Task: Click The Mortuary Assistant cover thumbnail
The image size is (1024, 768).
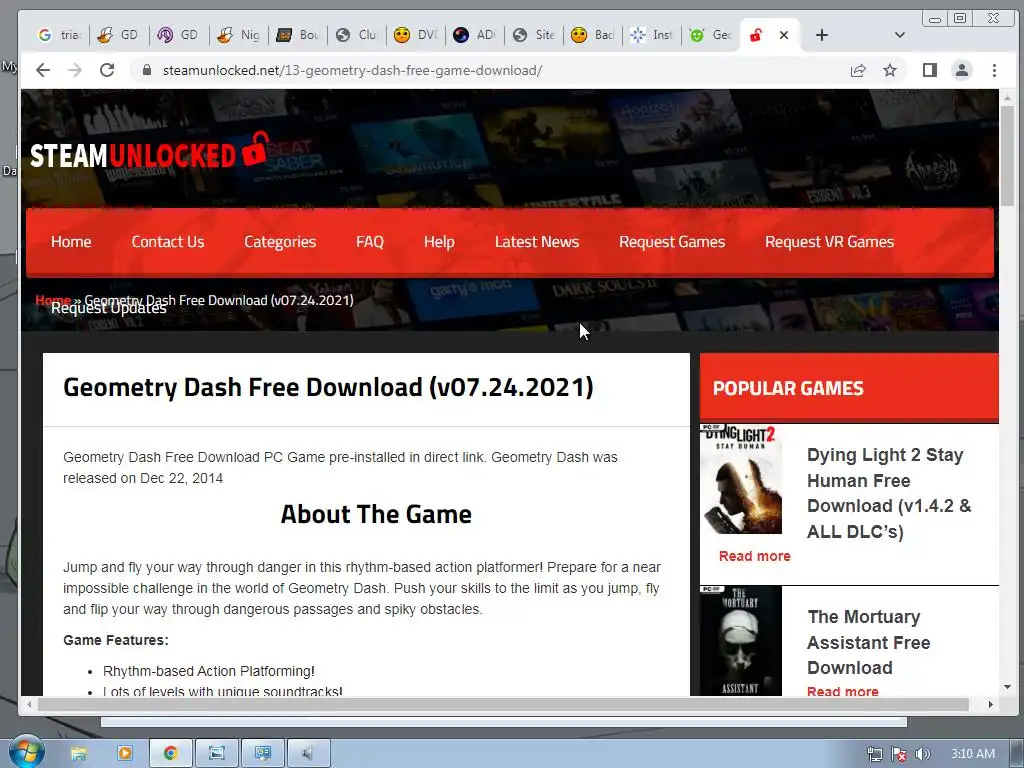Action: [741, 641]
